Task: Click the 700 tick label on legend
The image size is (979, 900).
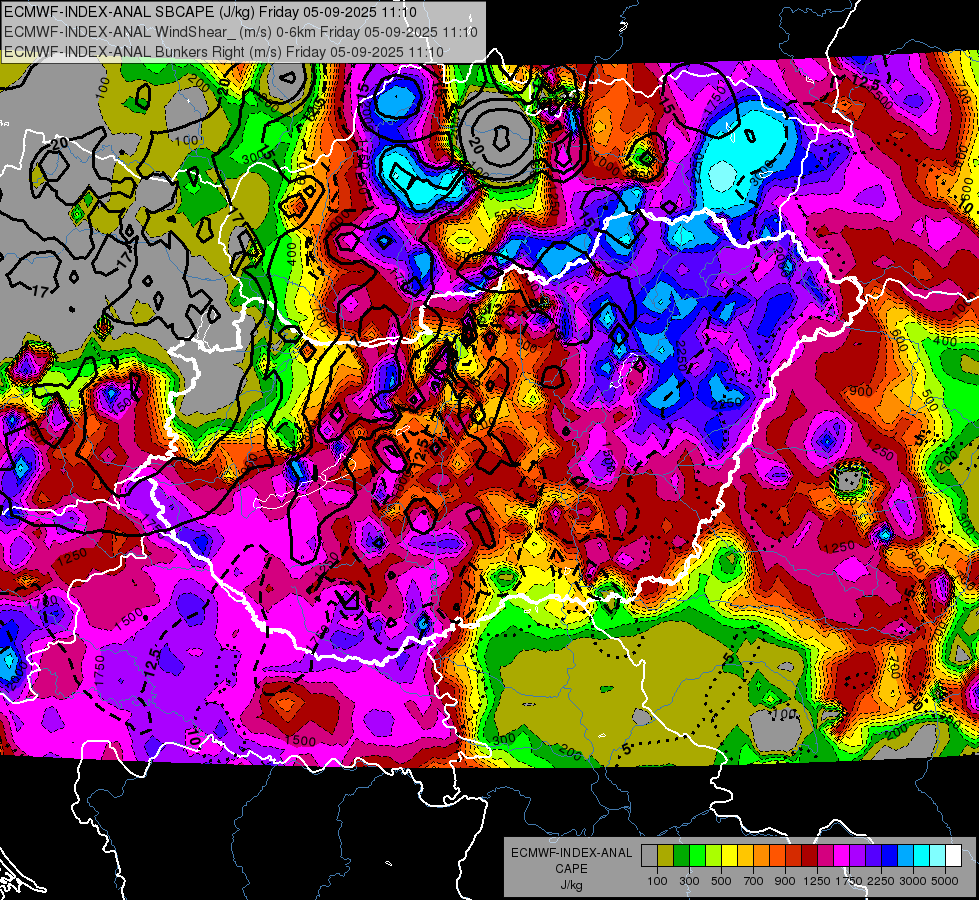Action: (754, 881)
